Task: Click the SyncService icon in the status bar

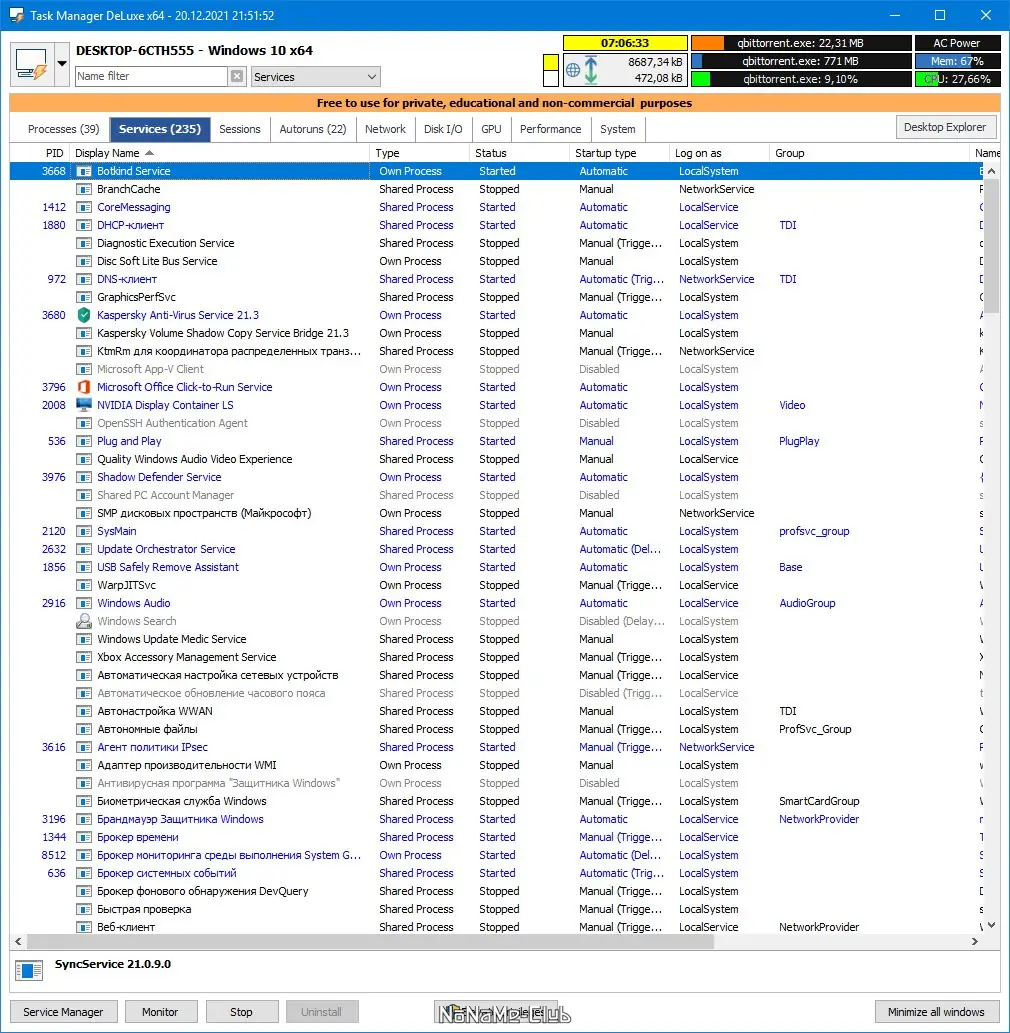Action: pyautogui.click(x=29, y=970)
